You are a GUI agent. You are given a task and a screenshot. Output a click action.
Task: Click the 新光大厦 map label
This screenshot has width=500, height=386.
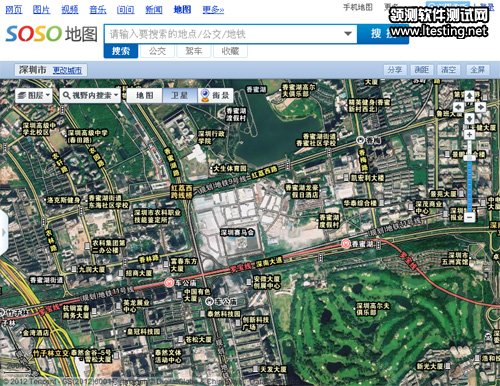point(430,366)
